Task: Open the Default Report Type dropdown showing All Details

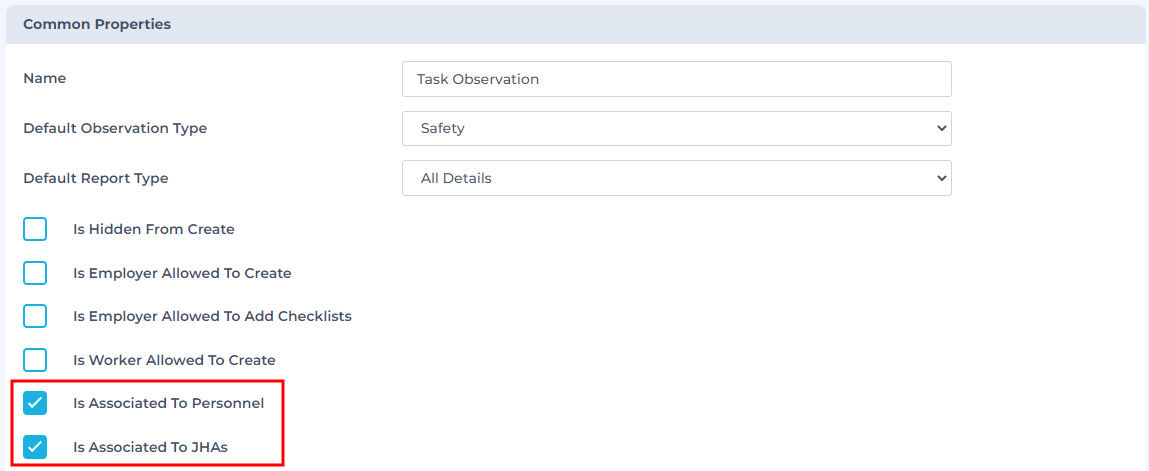Action: pyautogui.click(x=676, y=178)
